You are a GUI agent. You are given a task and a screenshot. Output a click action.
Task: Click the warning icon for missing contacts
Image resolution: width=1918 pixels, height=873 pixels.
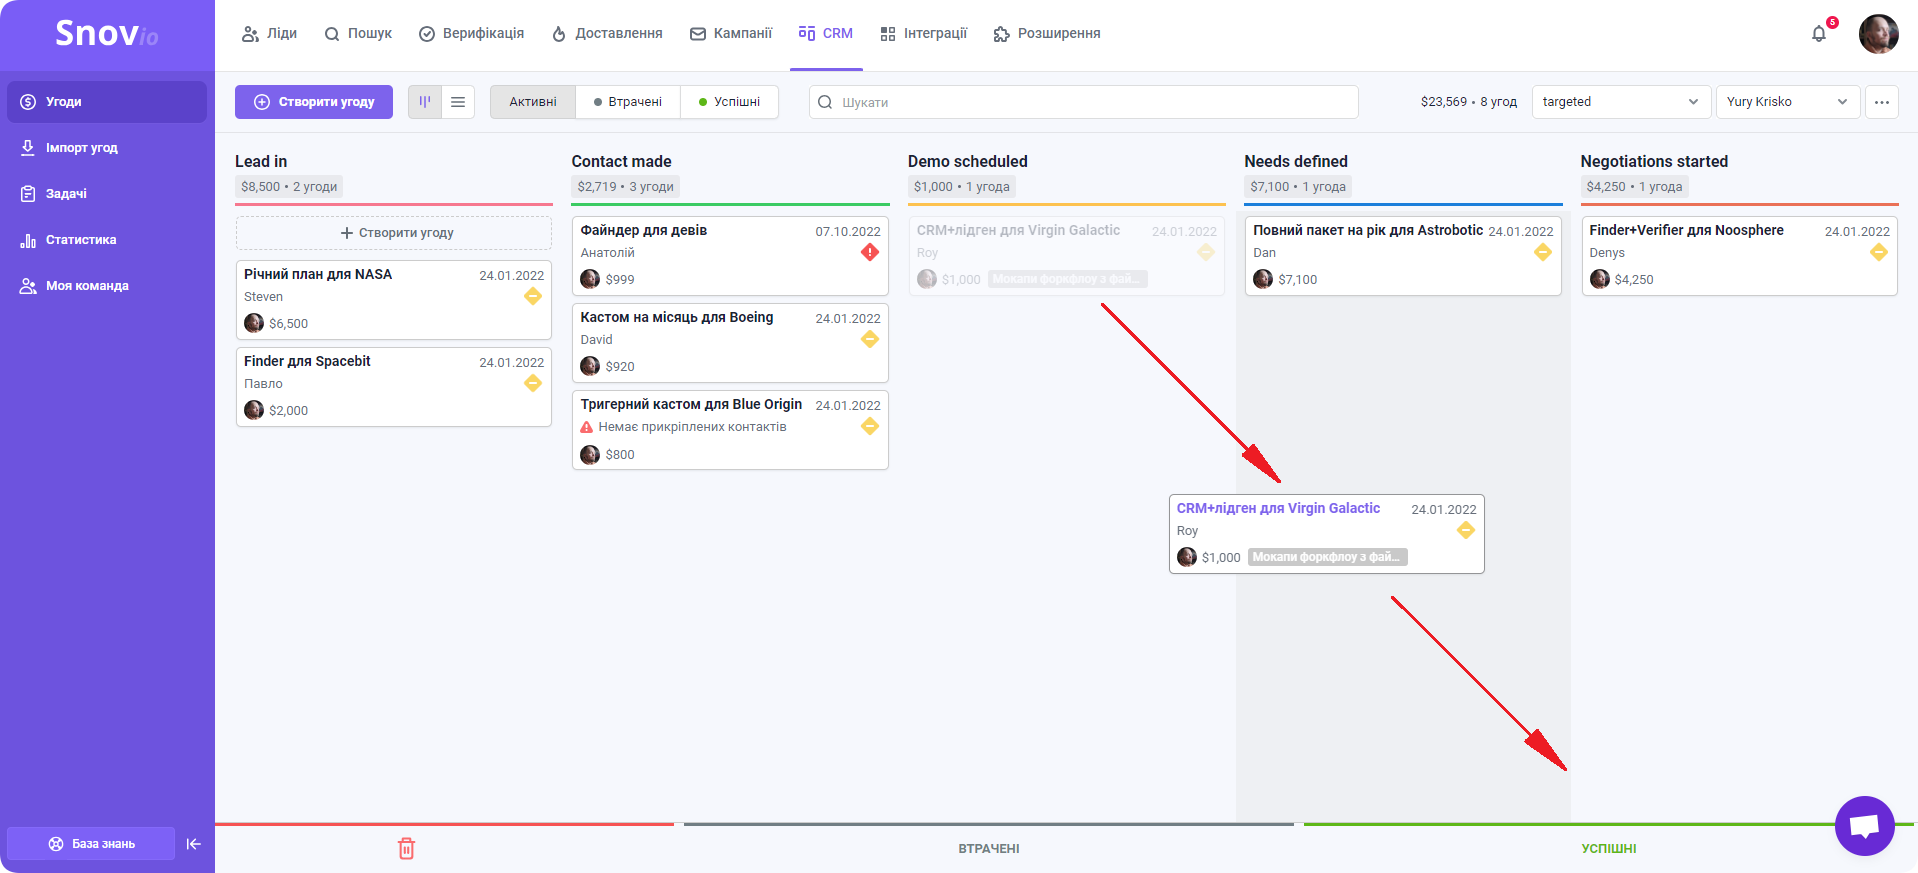pos(587,427)
